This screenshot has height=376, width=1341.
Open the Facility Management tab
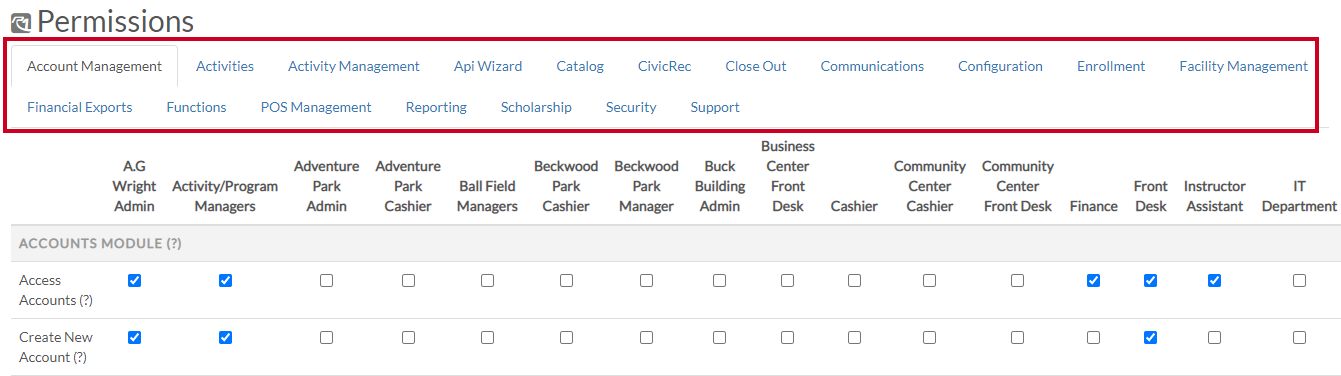pos(1243,66)
